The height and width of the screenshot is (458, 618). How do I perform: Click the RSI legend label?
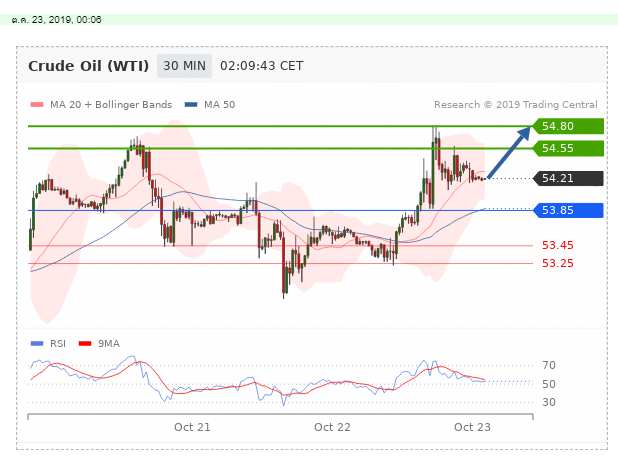click(58, 344)
